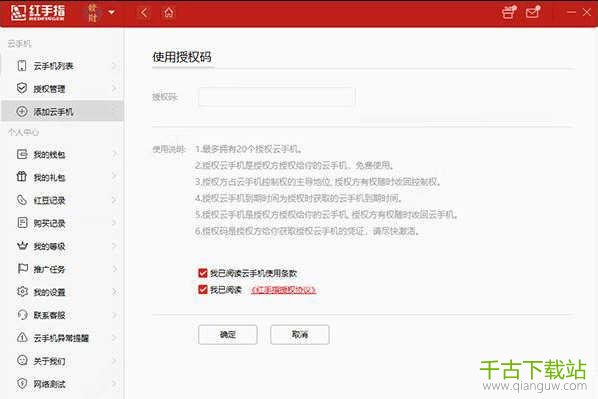Expand the 网络测试 chevron
598x399 pixels.
click(x=114, y=383)
